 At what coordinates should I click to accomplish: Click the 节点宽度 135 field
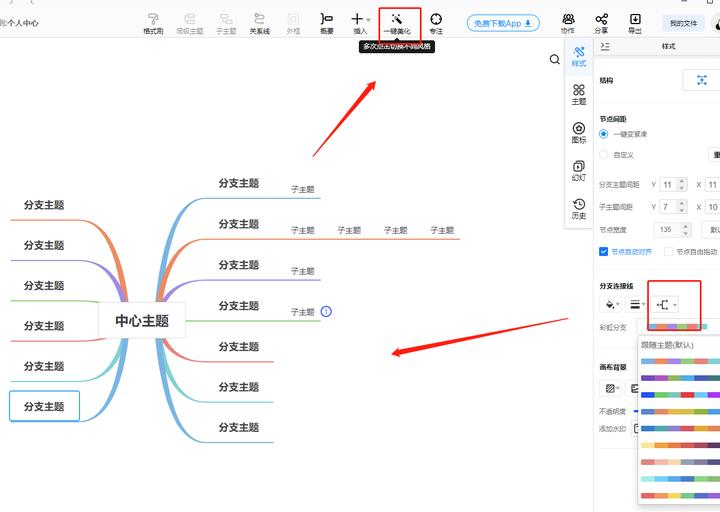(668, 230)
